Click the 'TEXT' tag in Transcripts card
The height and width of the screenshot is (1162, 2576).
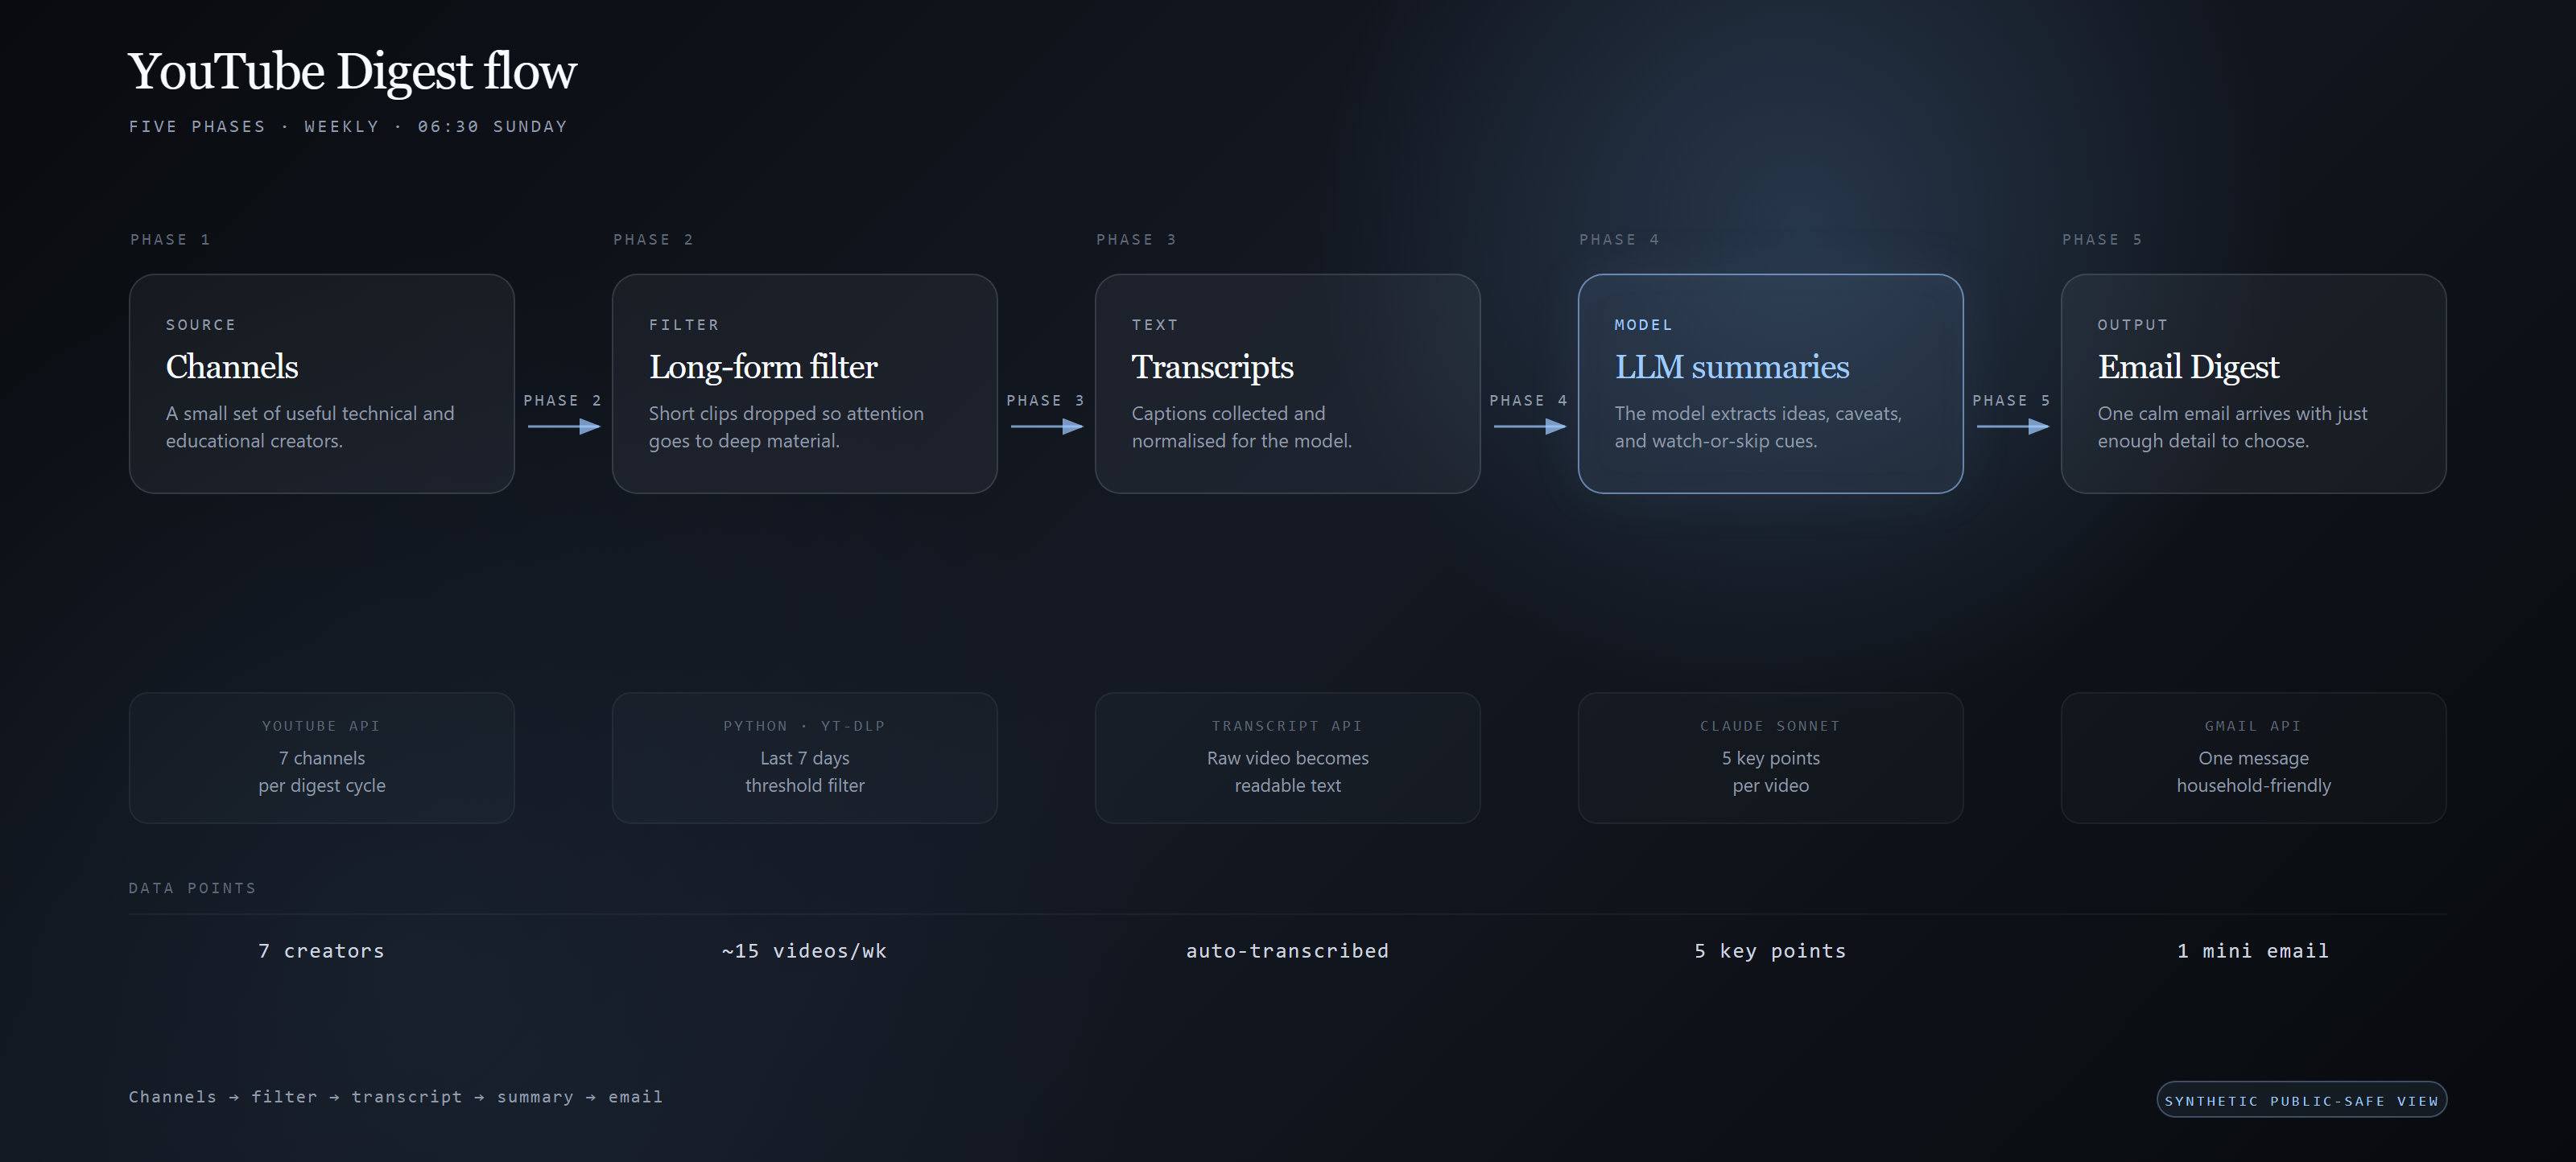pyautogui.click(x=1155, y=325)
